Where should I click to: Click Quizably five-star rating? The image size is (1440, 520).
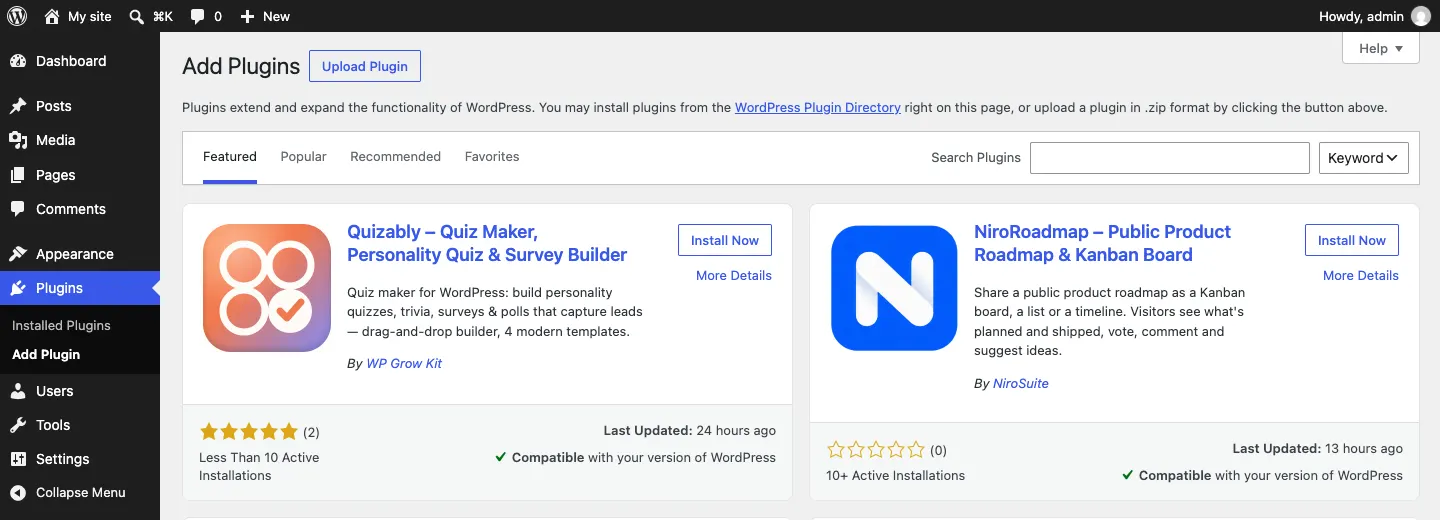249,432
